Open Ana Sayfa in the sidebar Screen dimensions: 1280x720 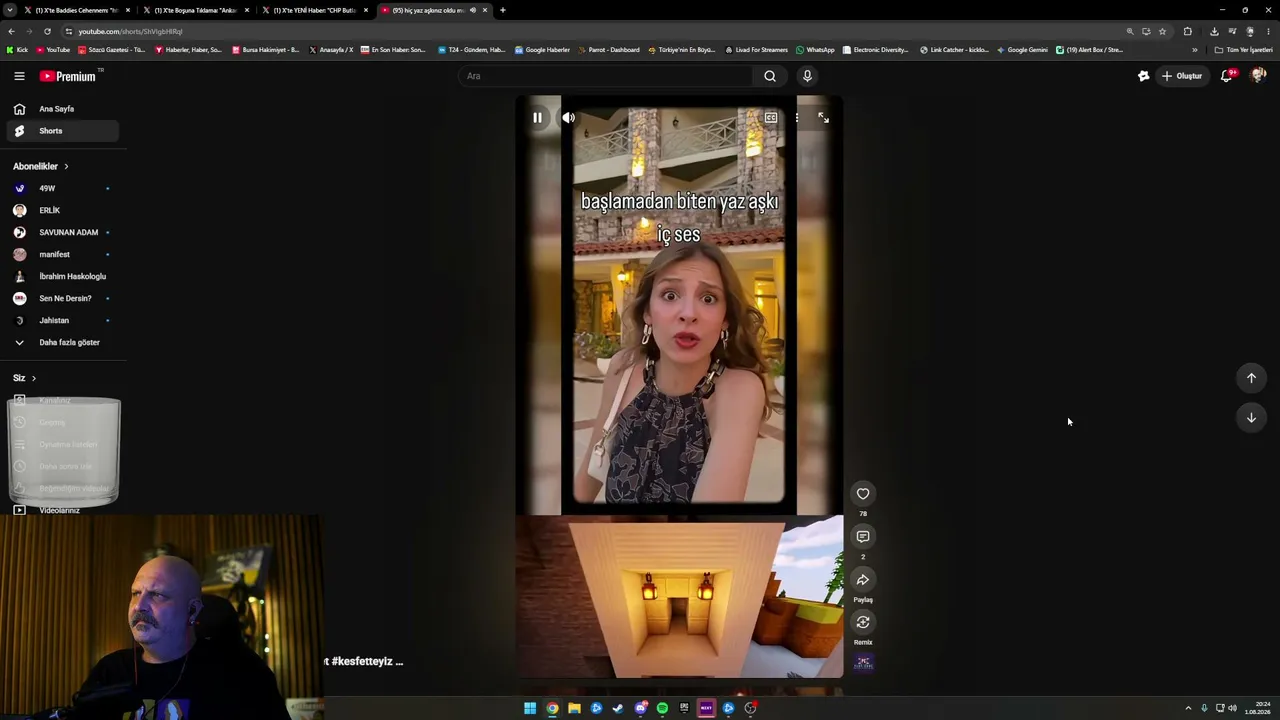point(63,109)
